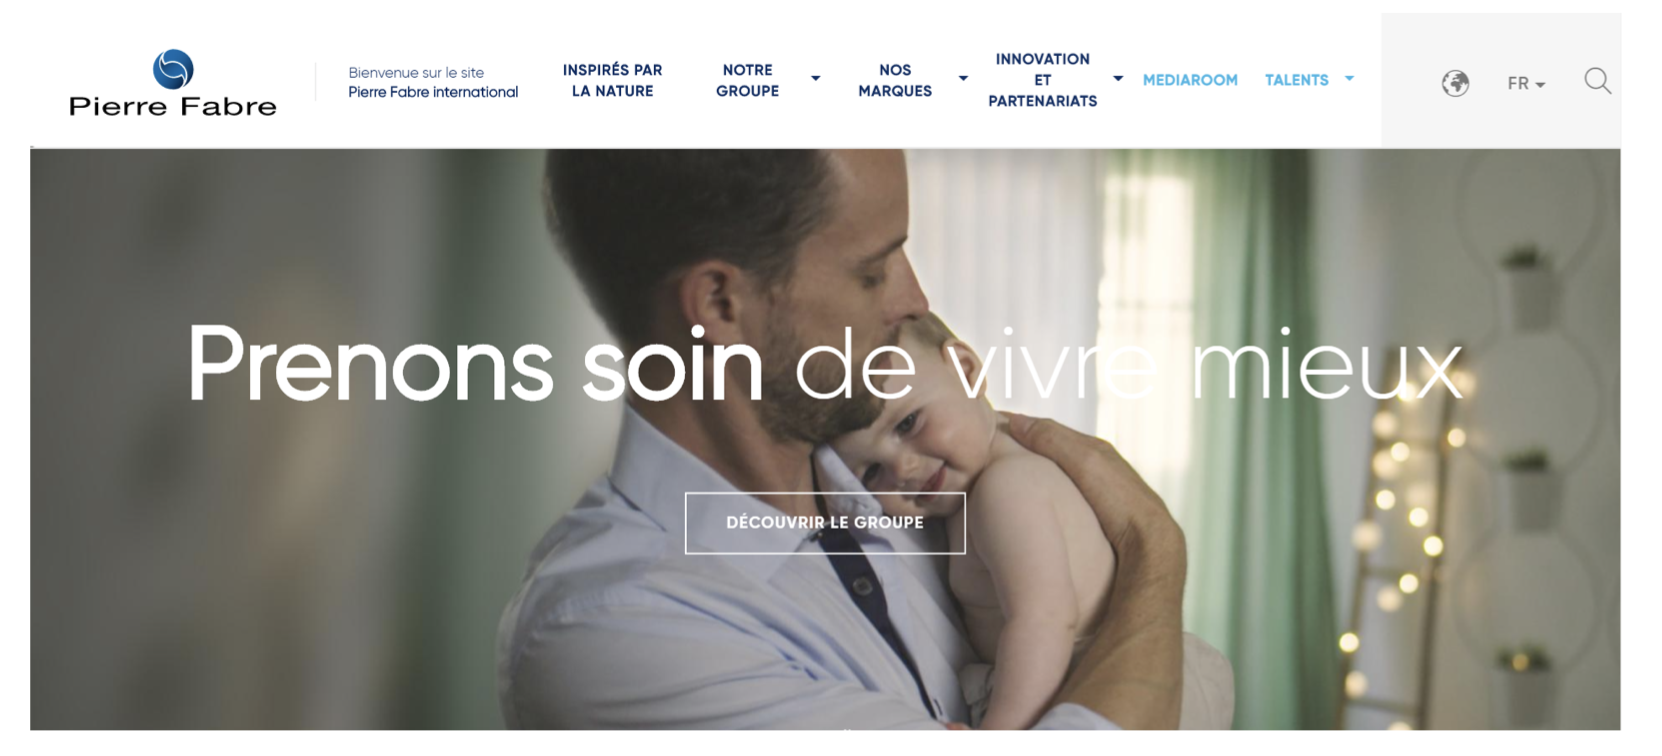Select the Nos Marques menu item
The height and width of the screenshot is (756, 1662).
click(x=895, y=80)
